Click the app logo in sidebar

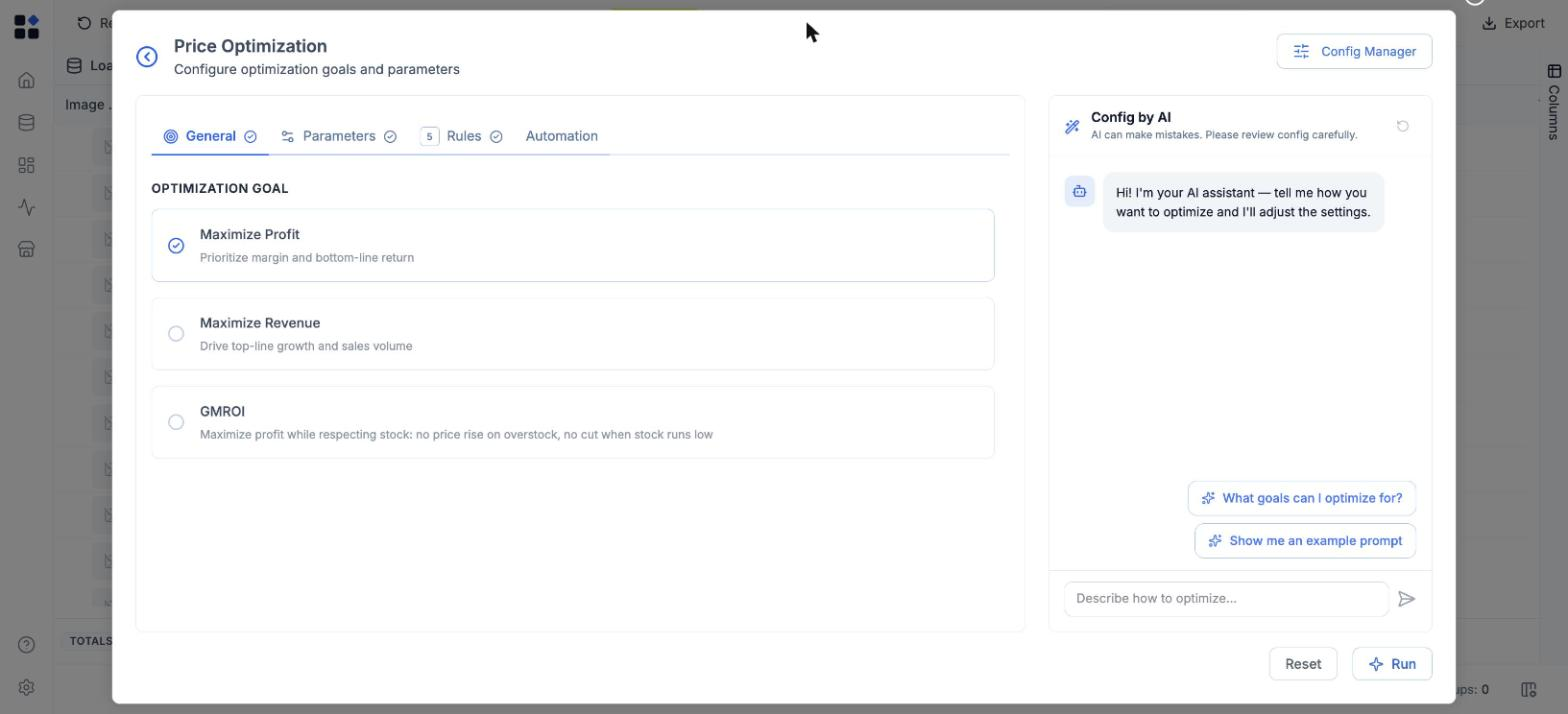click(x=27, y=27)
